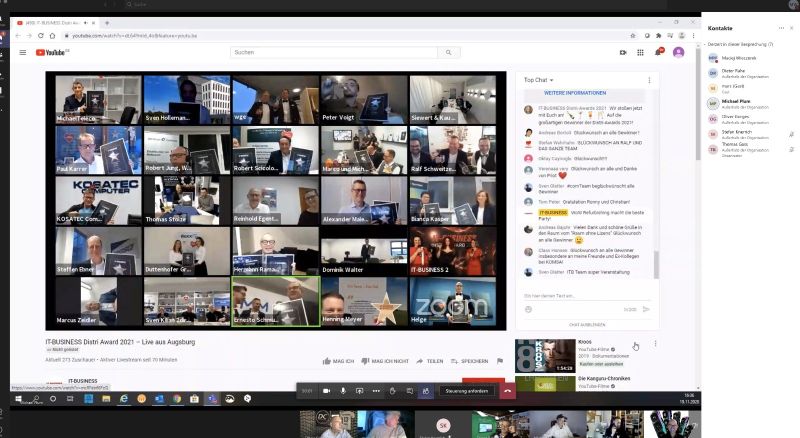Open 'Die Känguru-Chroniken' video thumbnail

coord(545,384)
